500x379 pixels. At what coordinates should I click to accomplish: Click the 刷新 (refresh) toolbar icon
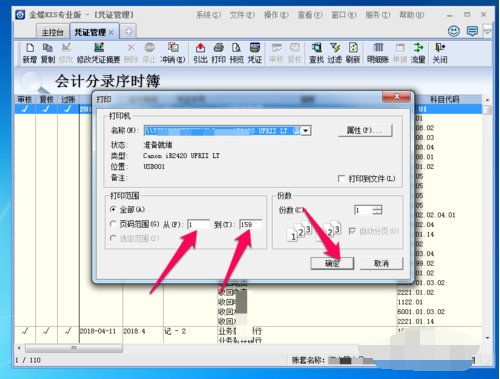353,53
